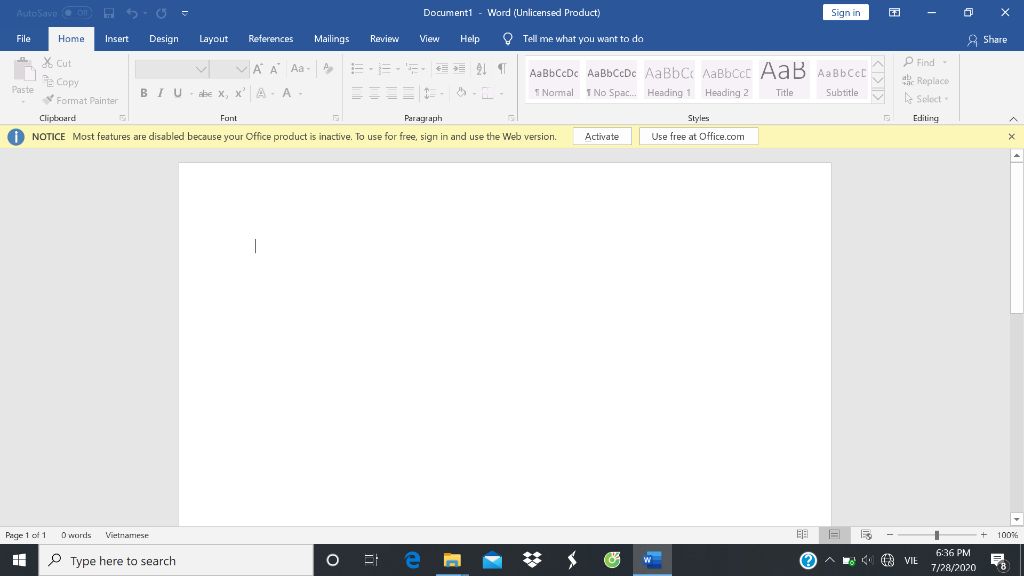Click the Help tab
This screenshot has height=576, width=1024.
pos(470,39)
